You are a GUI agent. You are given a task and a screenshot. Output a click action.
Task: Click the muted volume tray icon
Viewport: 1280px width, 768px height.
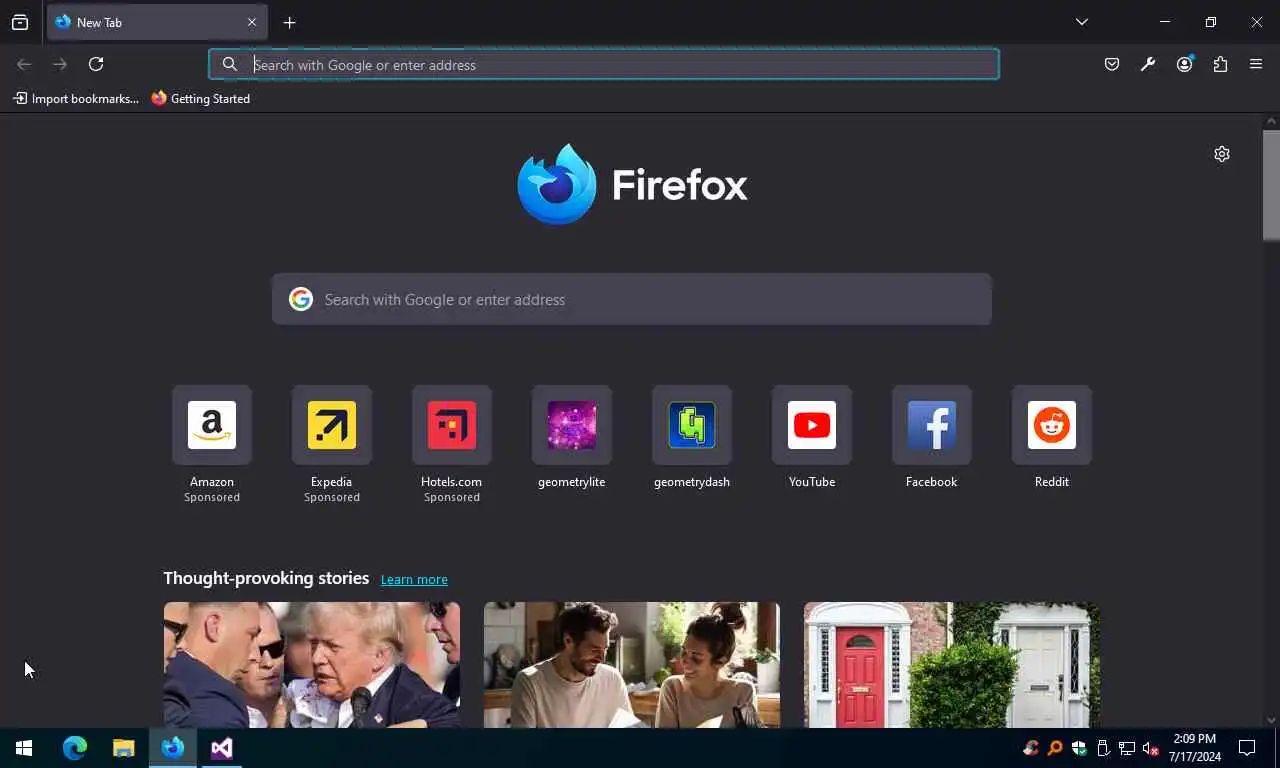[x=1151, y=748]
